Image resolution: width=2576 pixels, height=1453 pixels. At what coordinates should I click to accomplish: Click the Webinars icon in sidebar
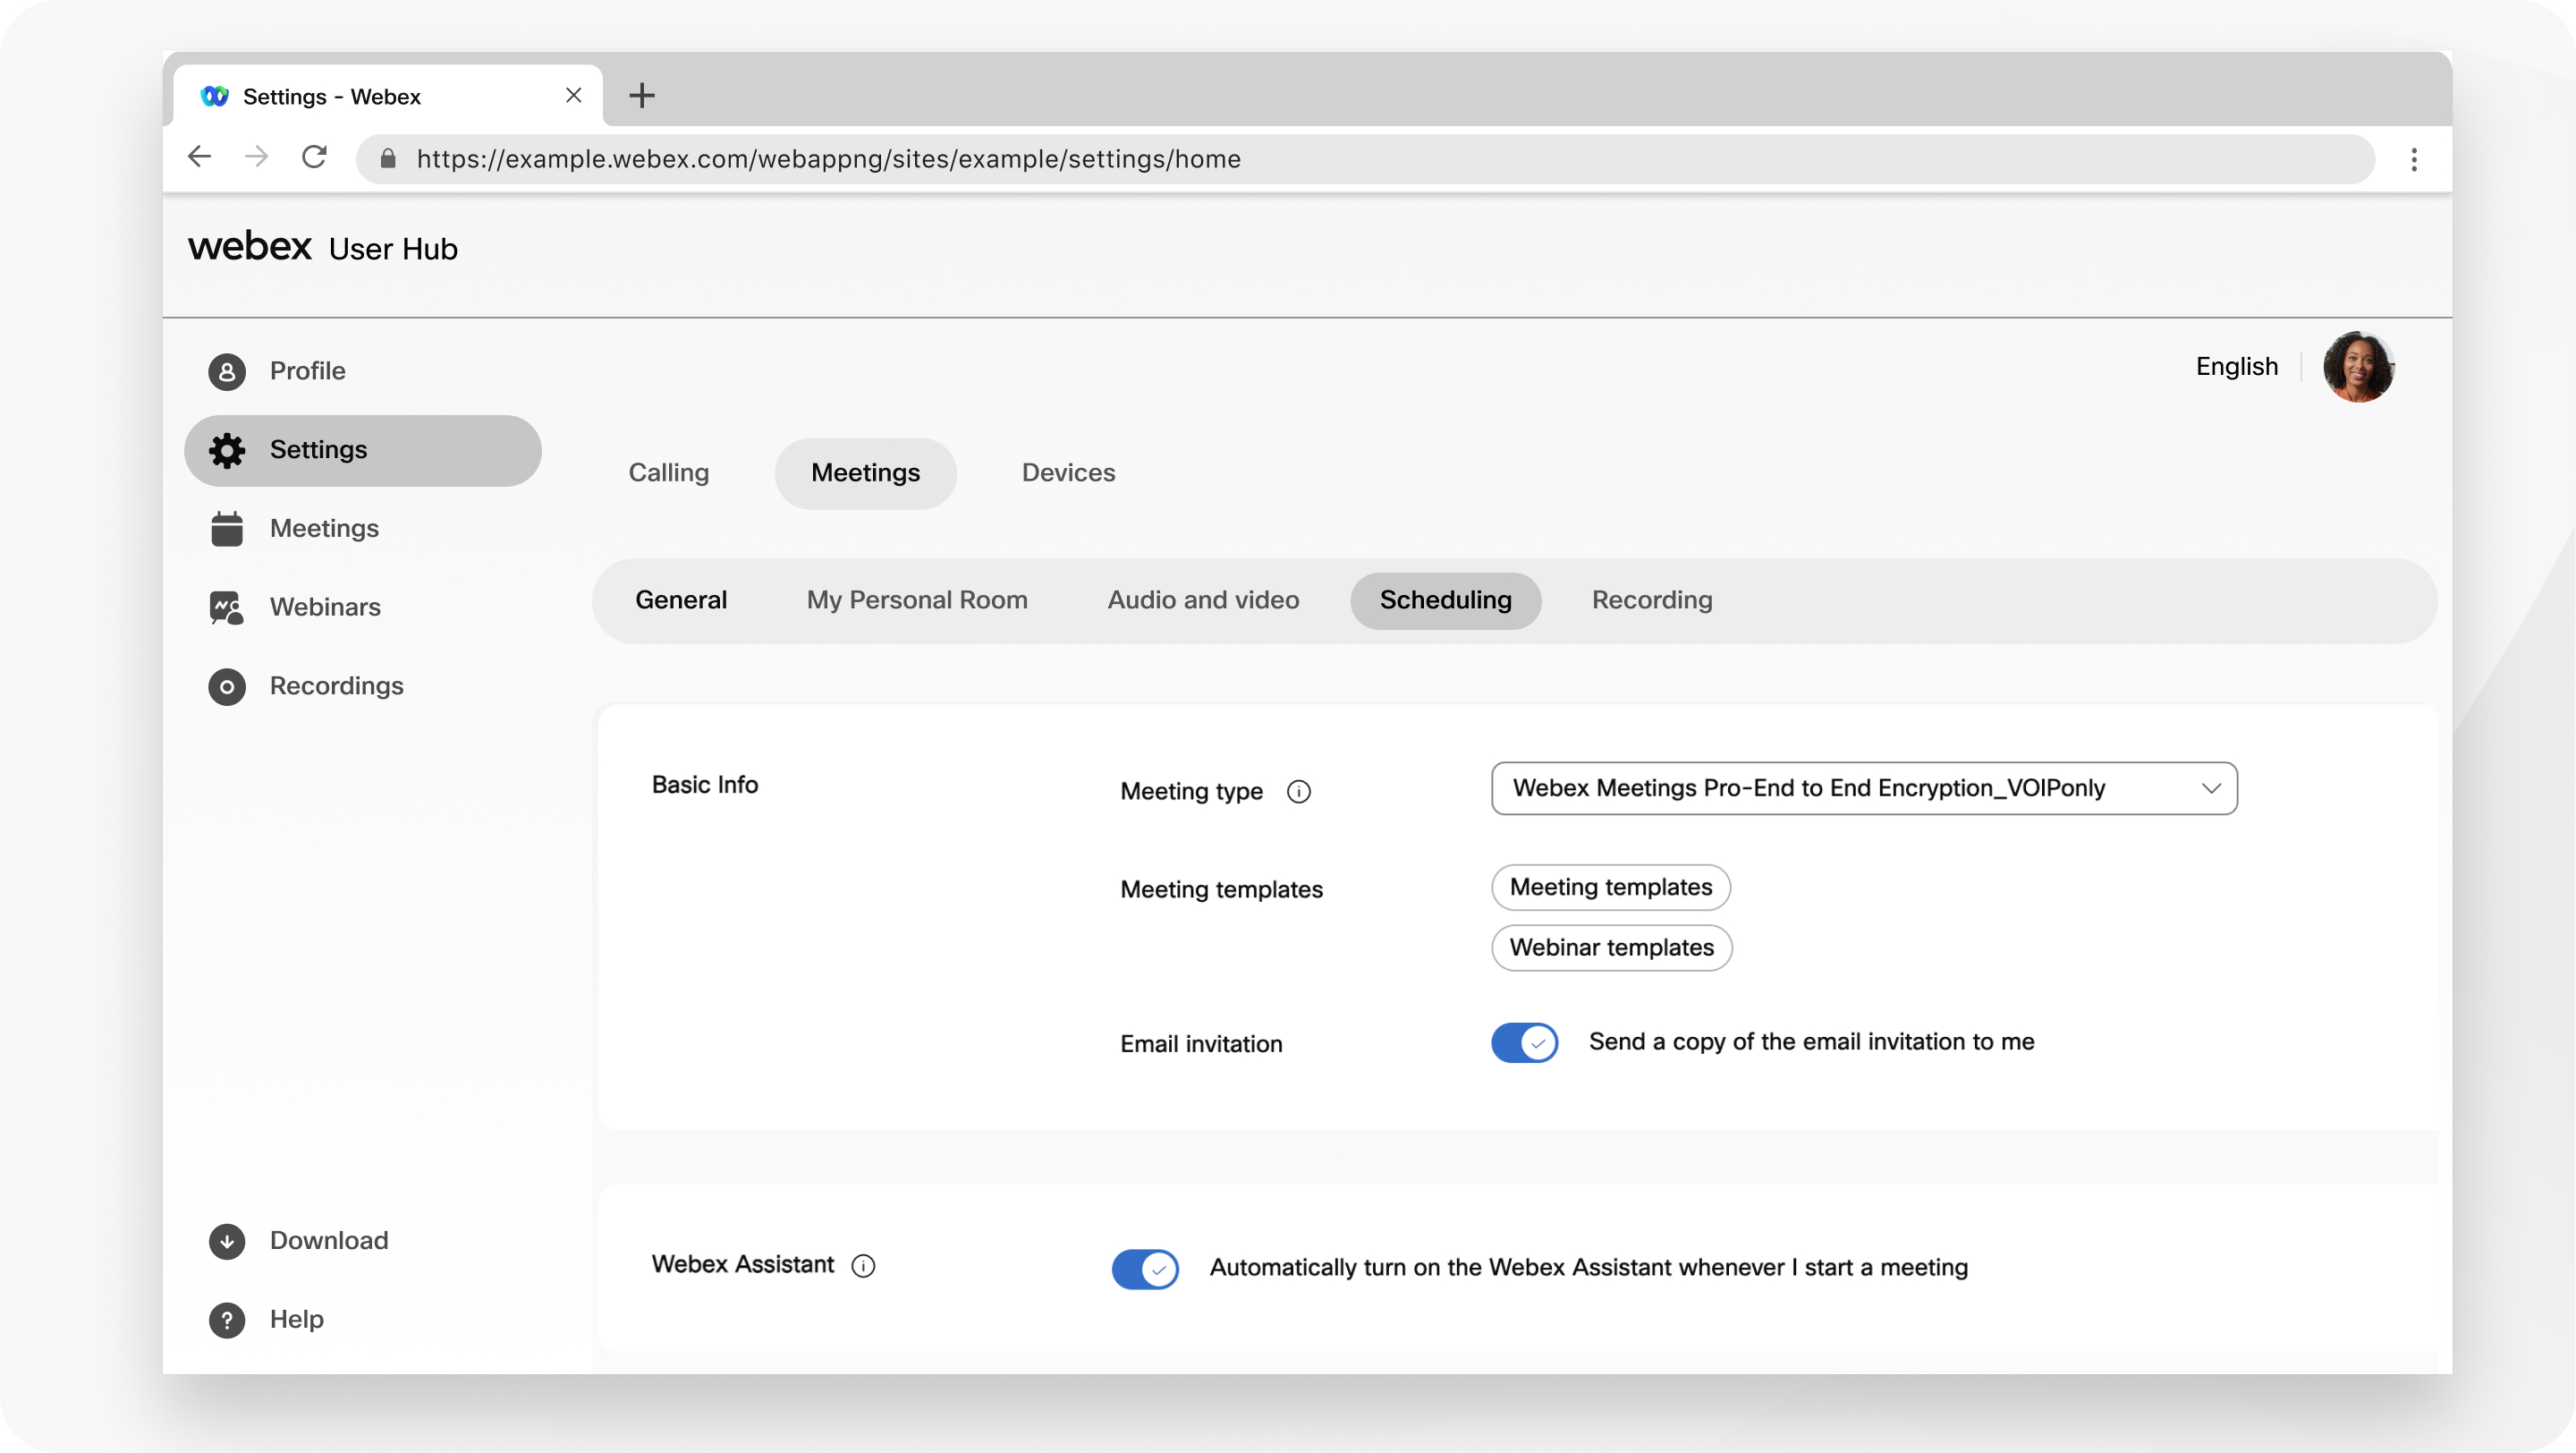pyautogui.click(x=226, y=607)
